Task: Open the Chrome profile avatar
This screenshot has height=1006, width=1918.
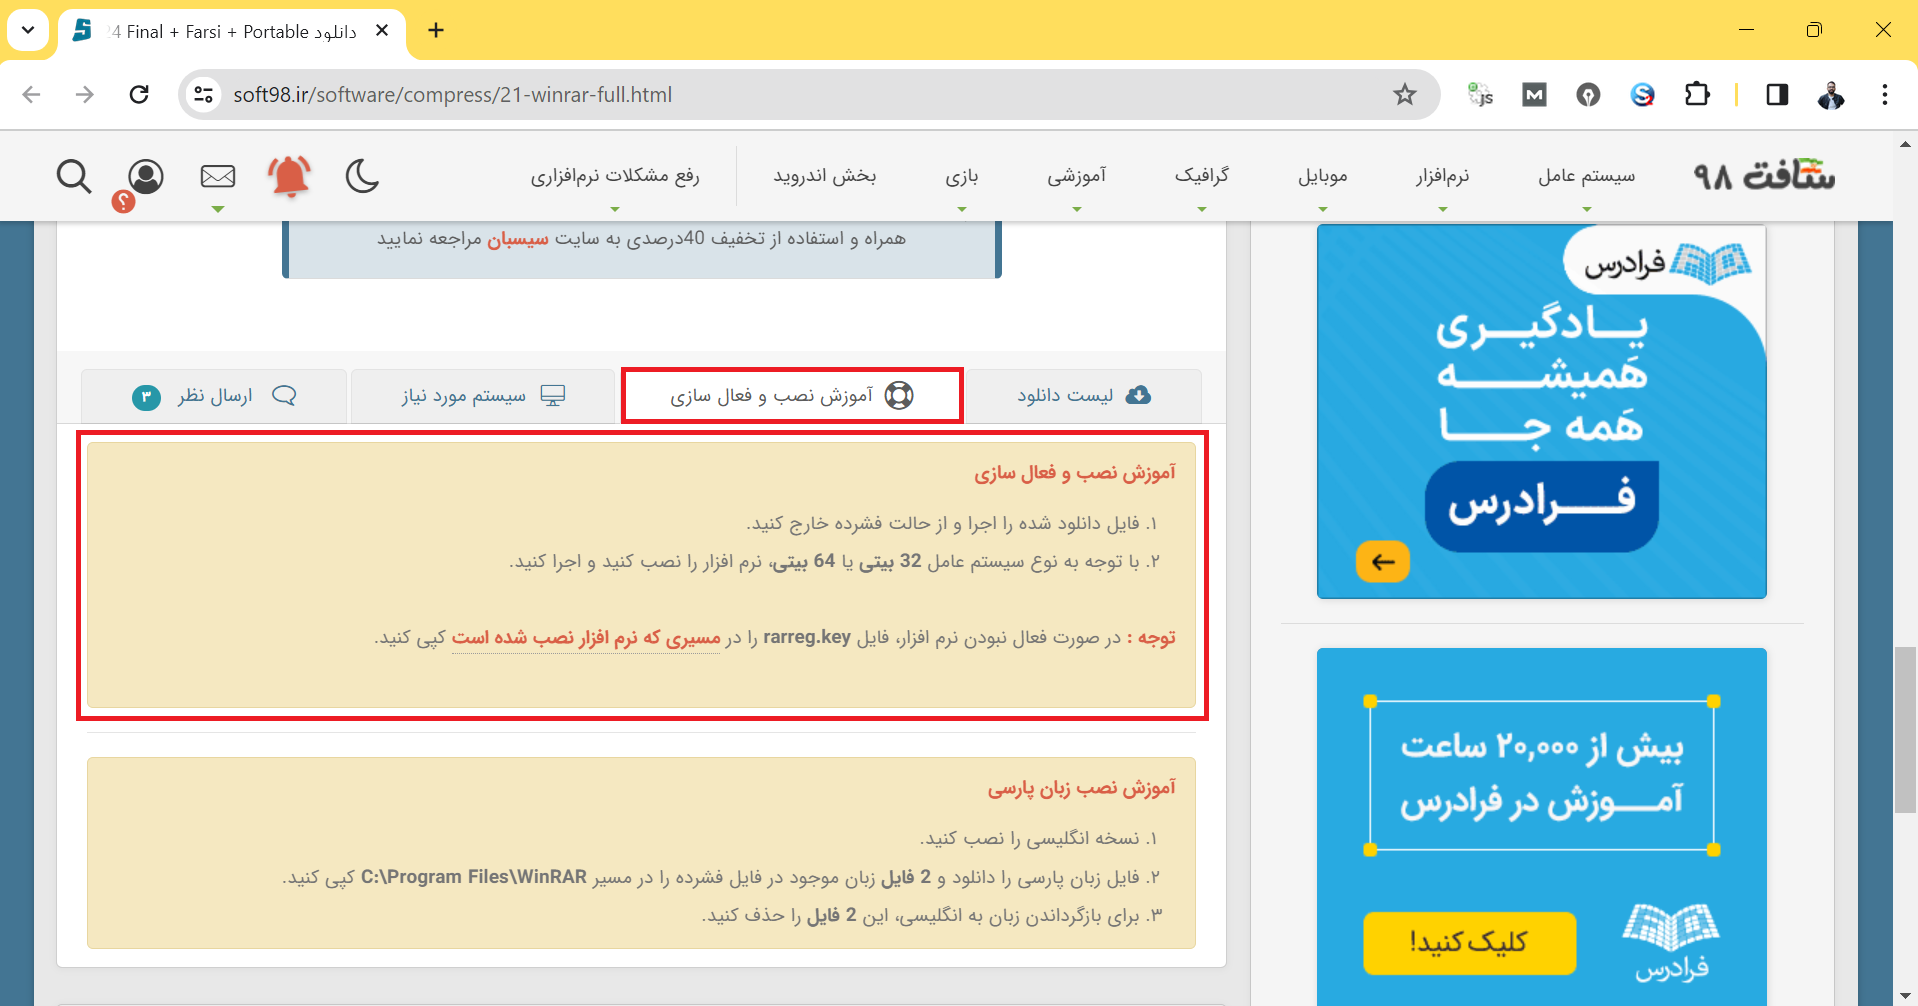Action: (x=1831, y=95)
